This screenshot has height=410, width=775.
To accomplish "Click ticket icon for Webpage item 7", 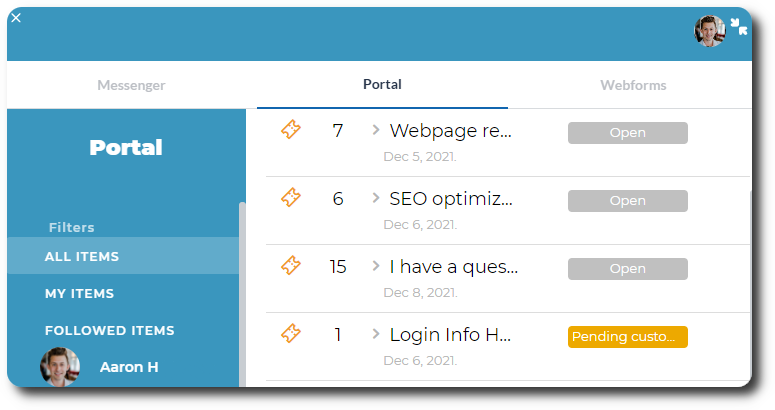I will click(x=291, y=130).
